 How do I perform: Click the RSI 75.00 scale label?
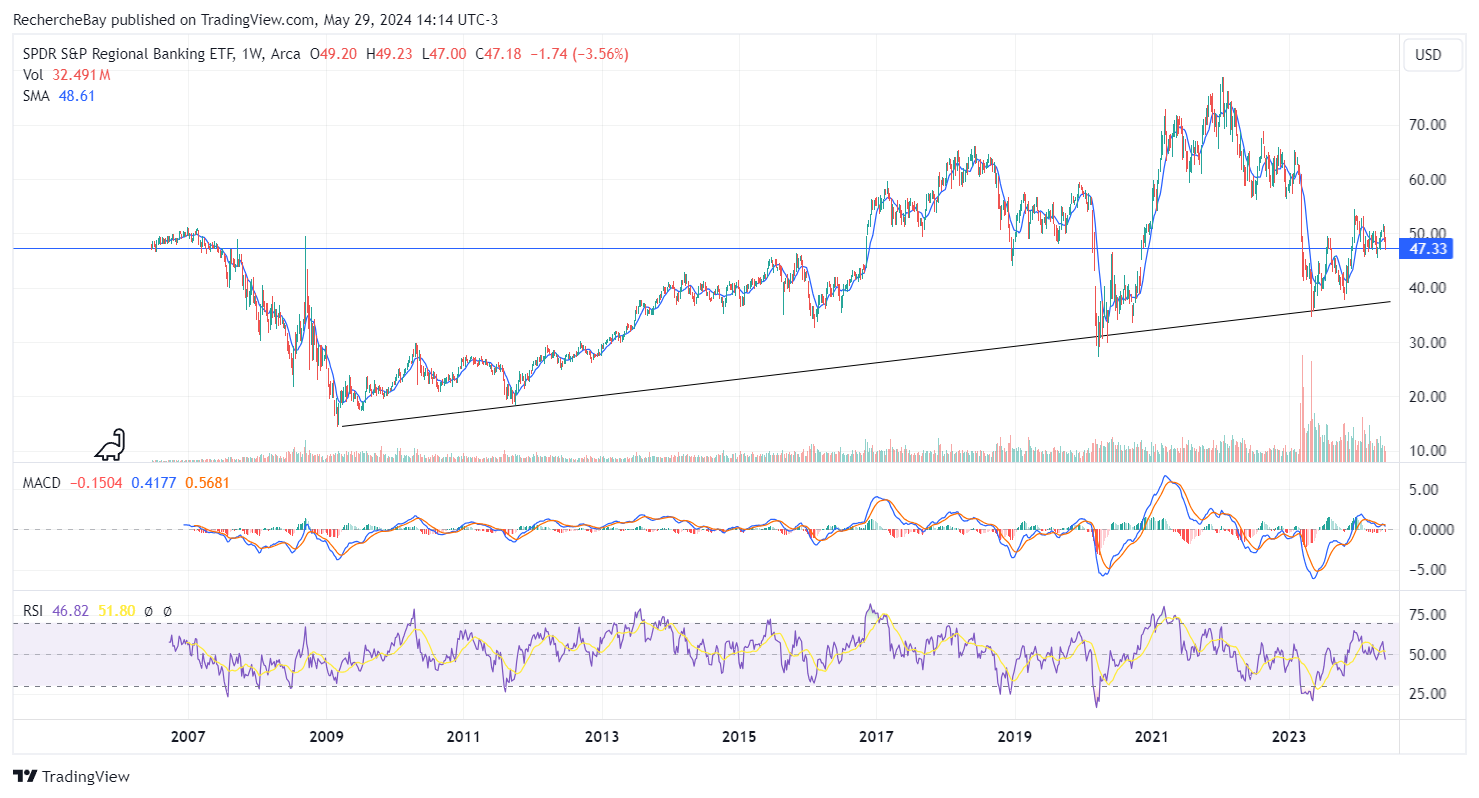click(x=1427, y=614)
